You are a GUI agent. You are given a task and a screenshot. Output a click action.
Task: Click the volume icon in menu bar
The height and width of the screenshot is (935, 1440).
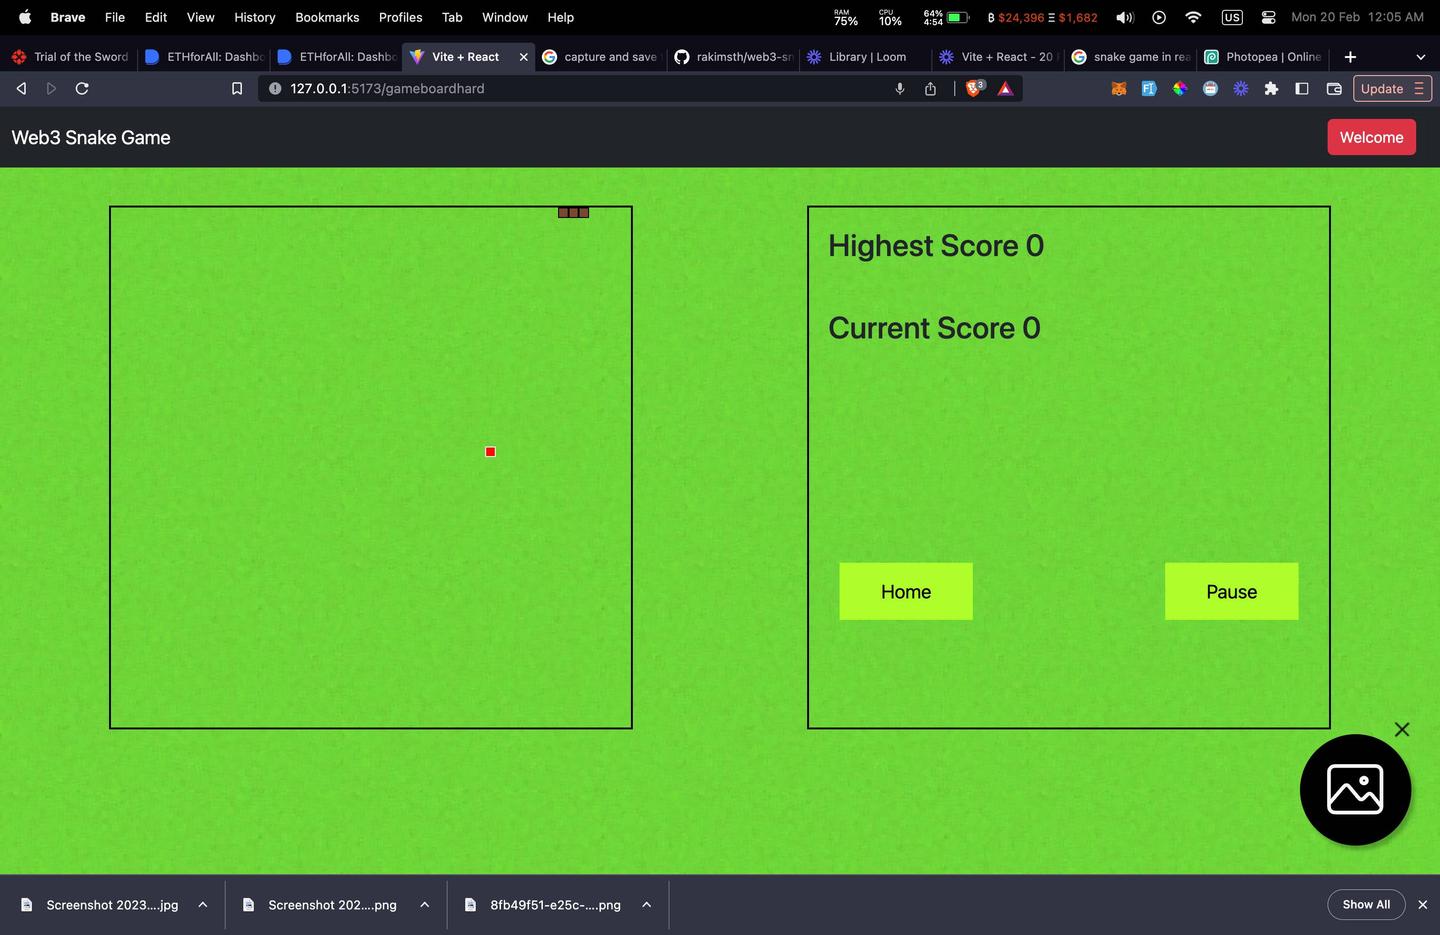click(1125, 17)
